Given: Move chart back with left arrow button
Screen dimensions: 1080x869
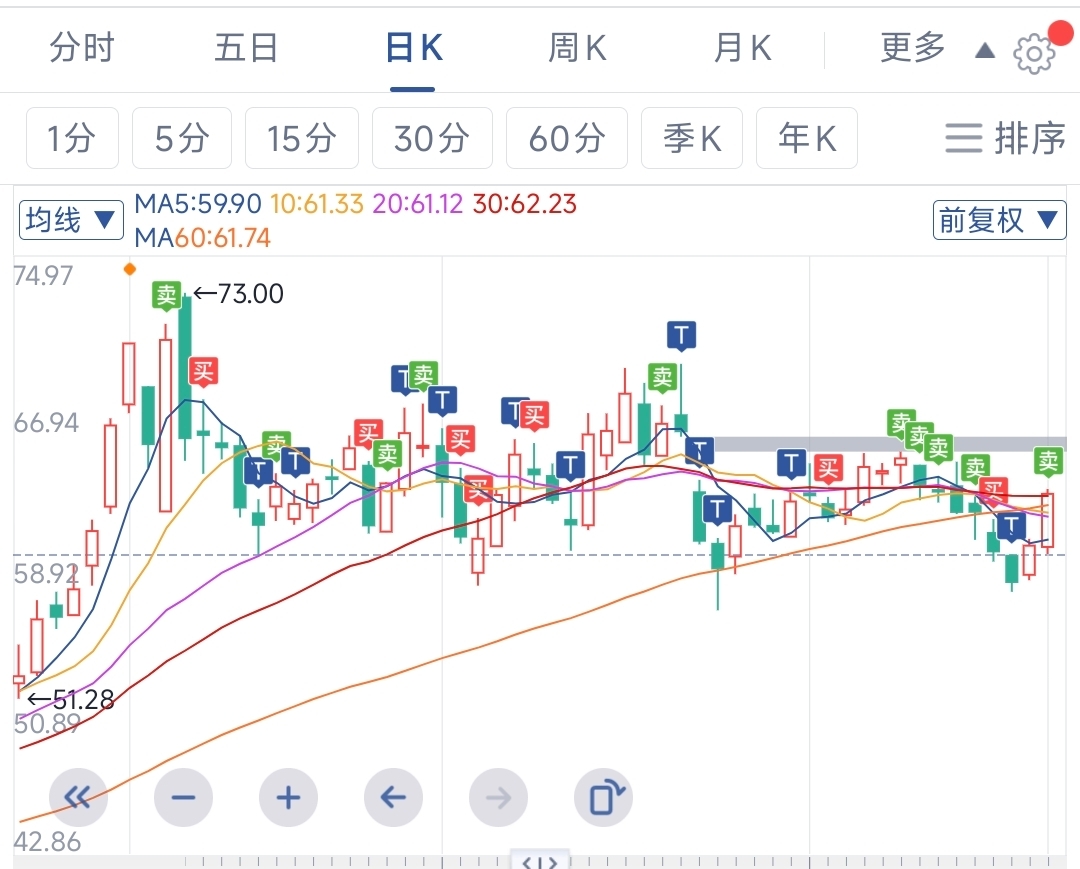Looking at the screenshot, I should (393, 797).
